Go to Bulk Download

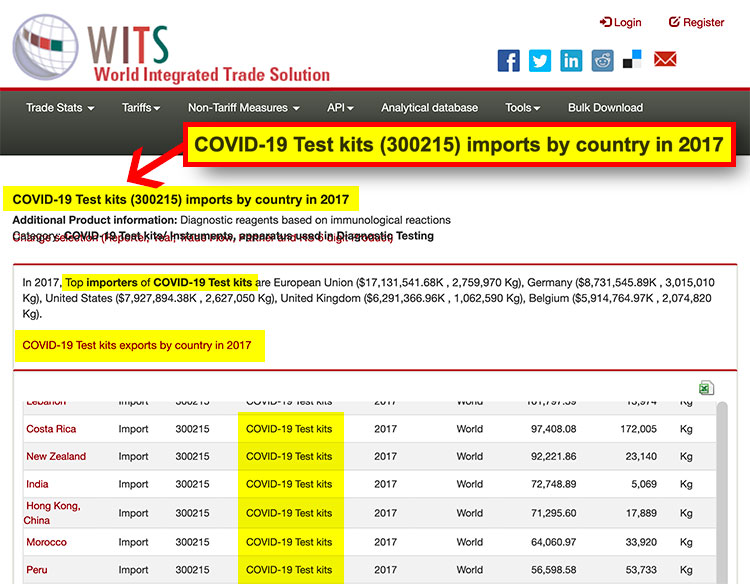click(605, 108)
